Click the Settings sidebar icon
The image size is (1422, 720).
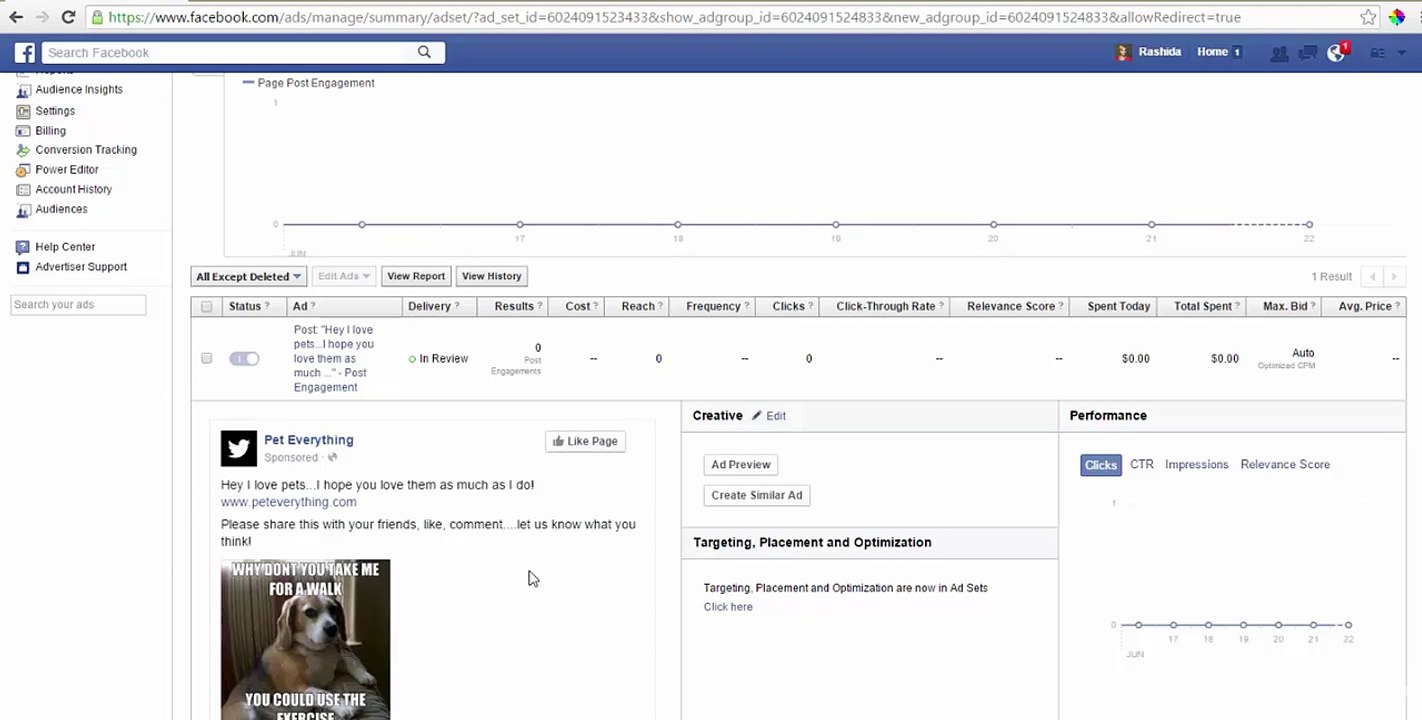pos(23,111)
